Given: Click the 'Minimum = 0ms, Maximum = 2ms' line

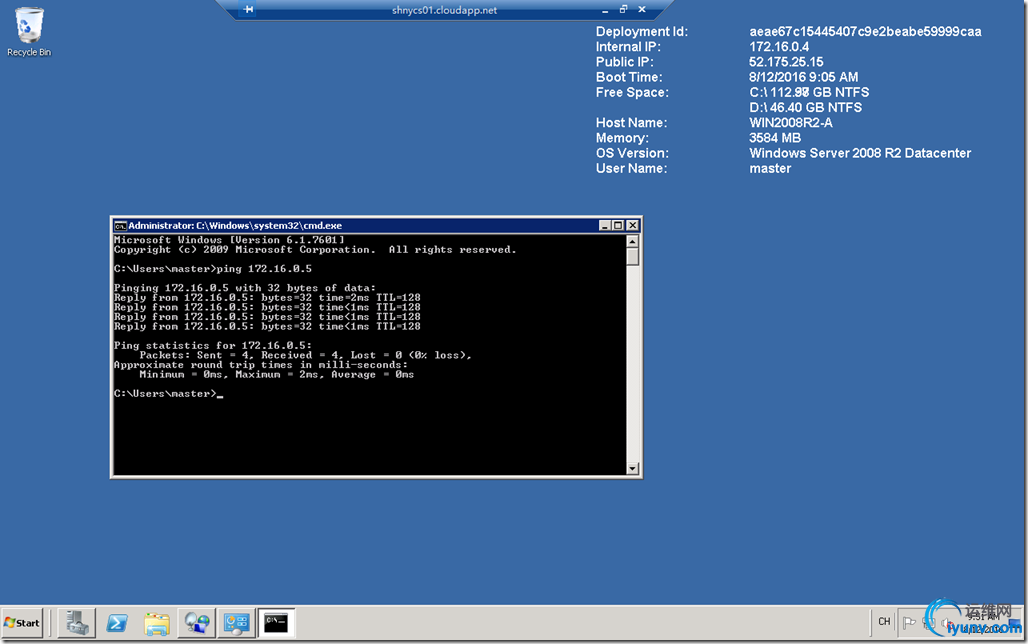Looking at the screenshot, I should [277, 374].
